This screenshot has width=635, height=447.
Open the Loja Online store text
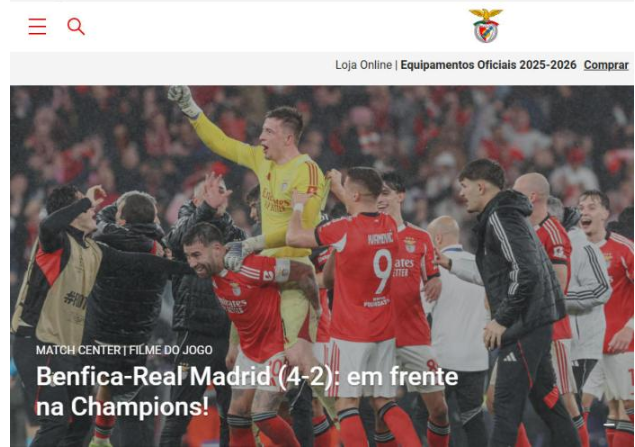click(x=363, y=65)
